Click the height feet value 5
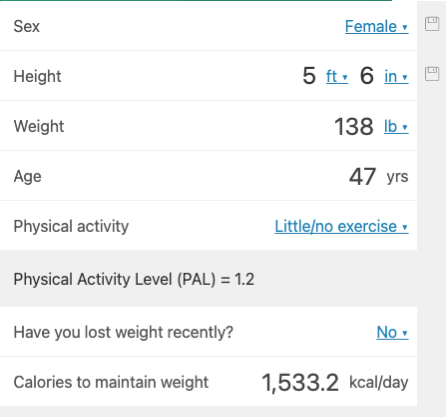 pyautogui.click(x=309, y=76)
